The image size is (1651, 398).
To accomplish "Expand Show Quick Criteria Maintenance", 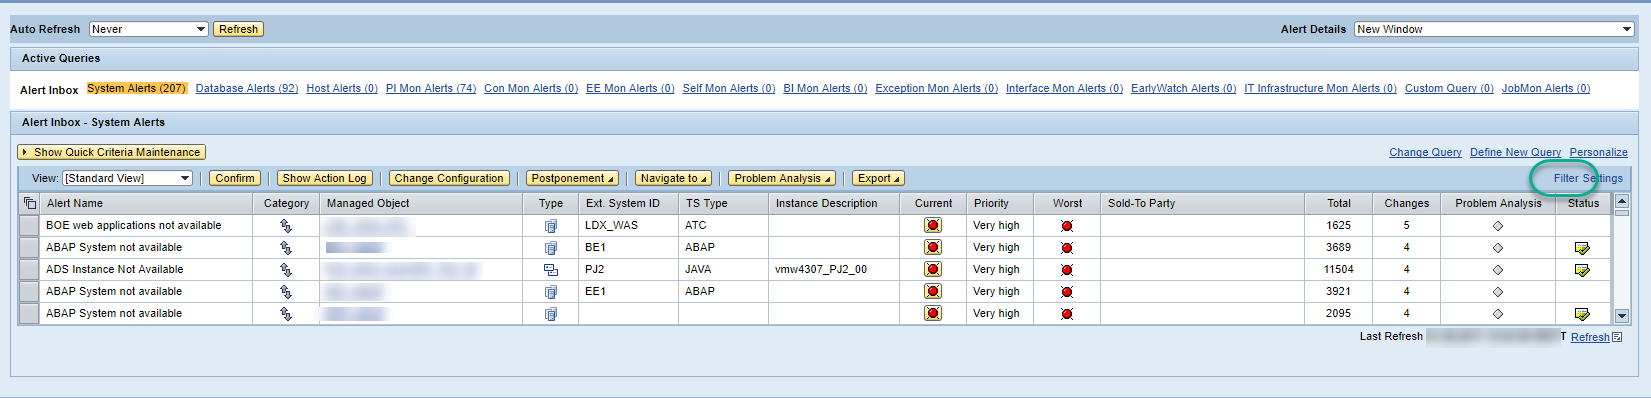I will click(111, 152).
